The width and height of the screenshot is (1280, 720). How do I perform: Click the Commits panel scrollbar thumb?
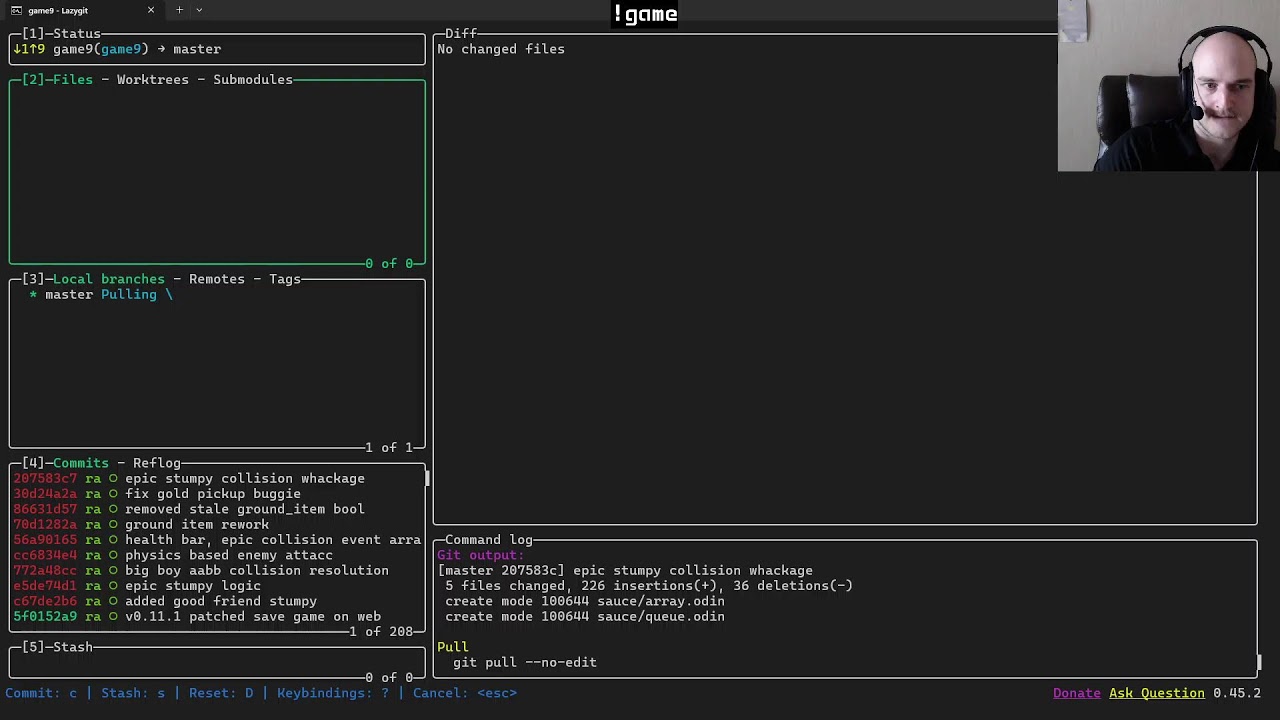(428, 479)
